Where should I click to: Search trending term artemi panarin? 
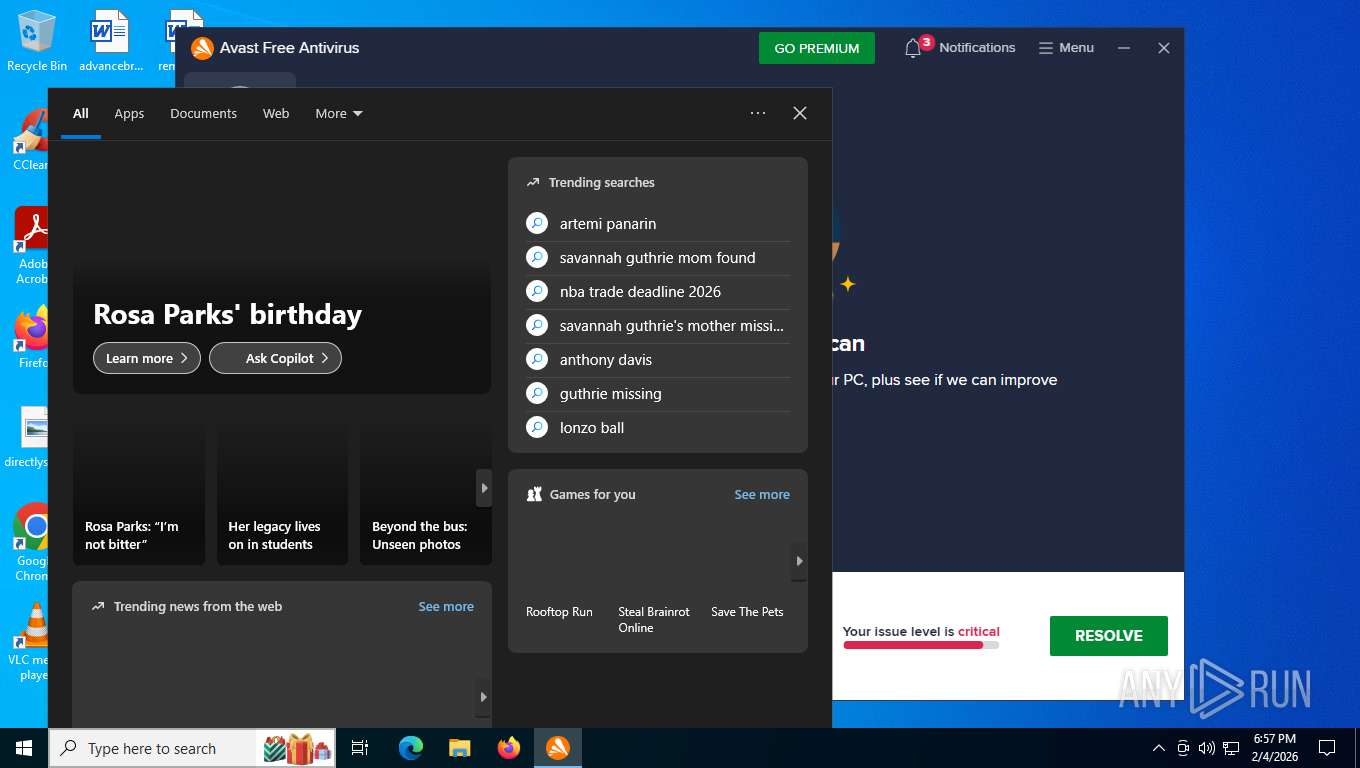point(658,224)
